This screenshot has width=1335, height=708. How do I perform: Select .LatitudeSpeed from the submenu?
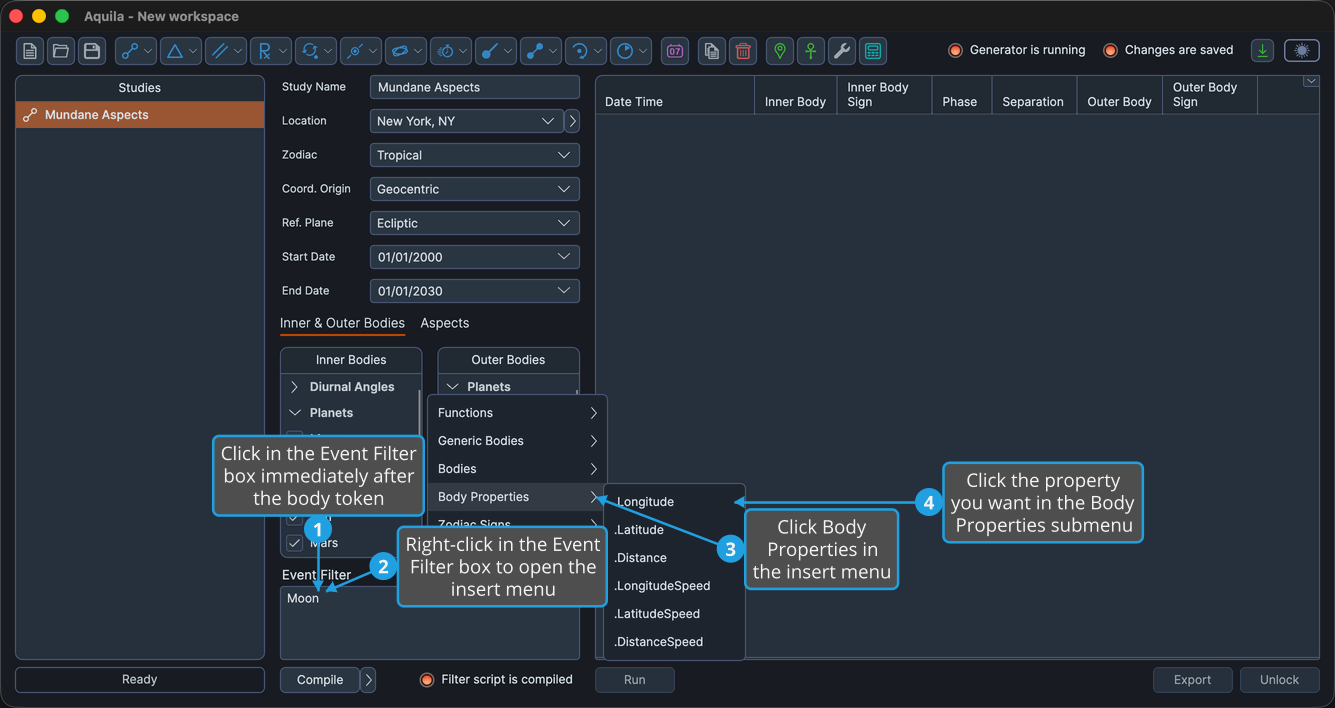pyautogui.click(x=675, y=614)
